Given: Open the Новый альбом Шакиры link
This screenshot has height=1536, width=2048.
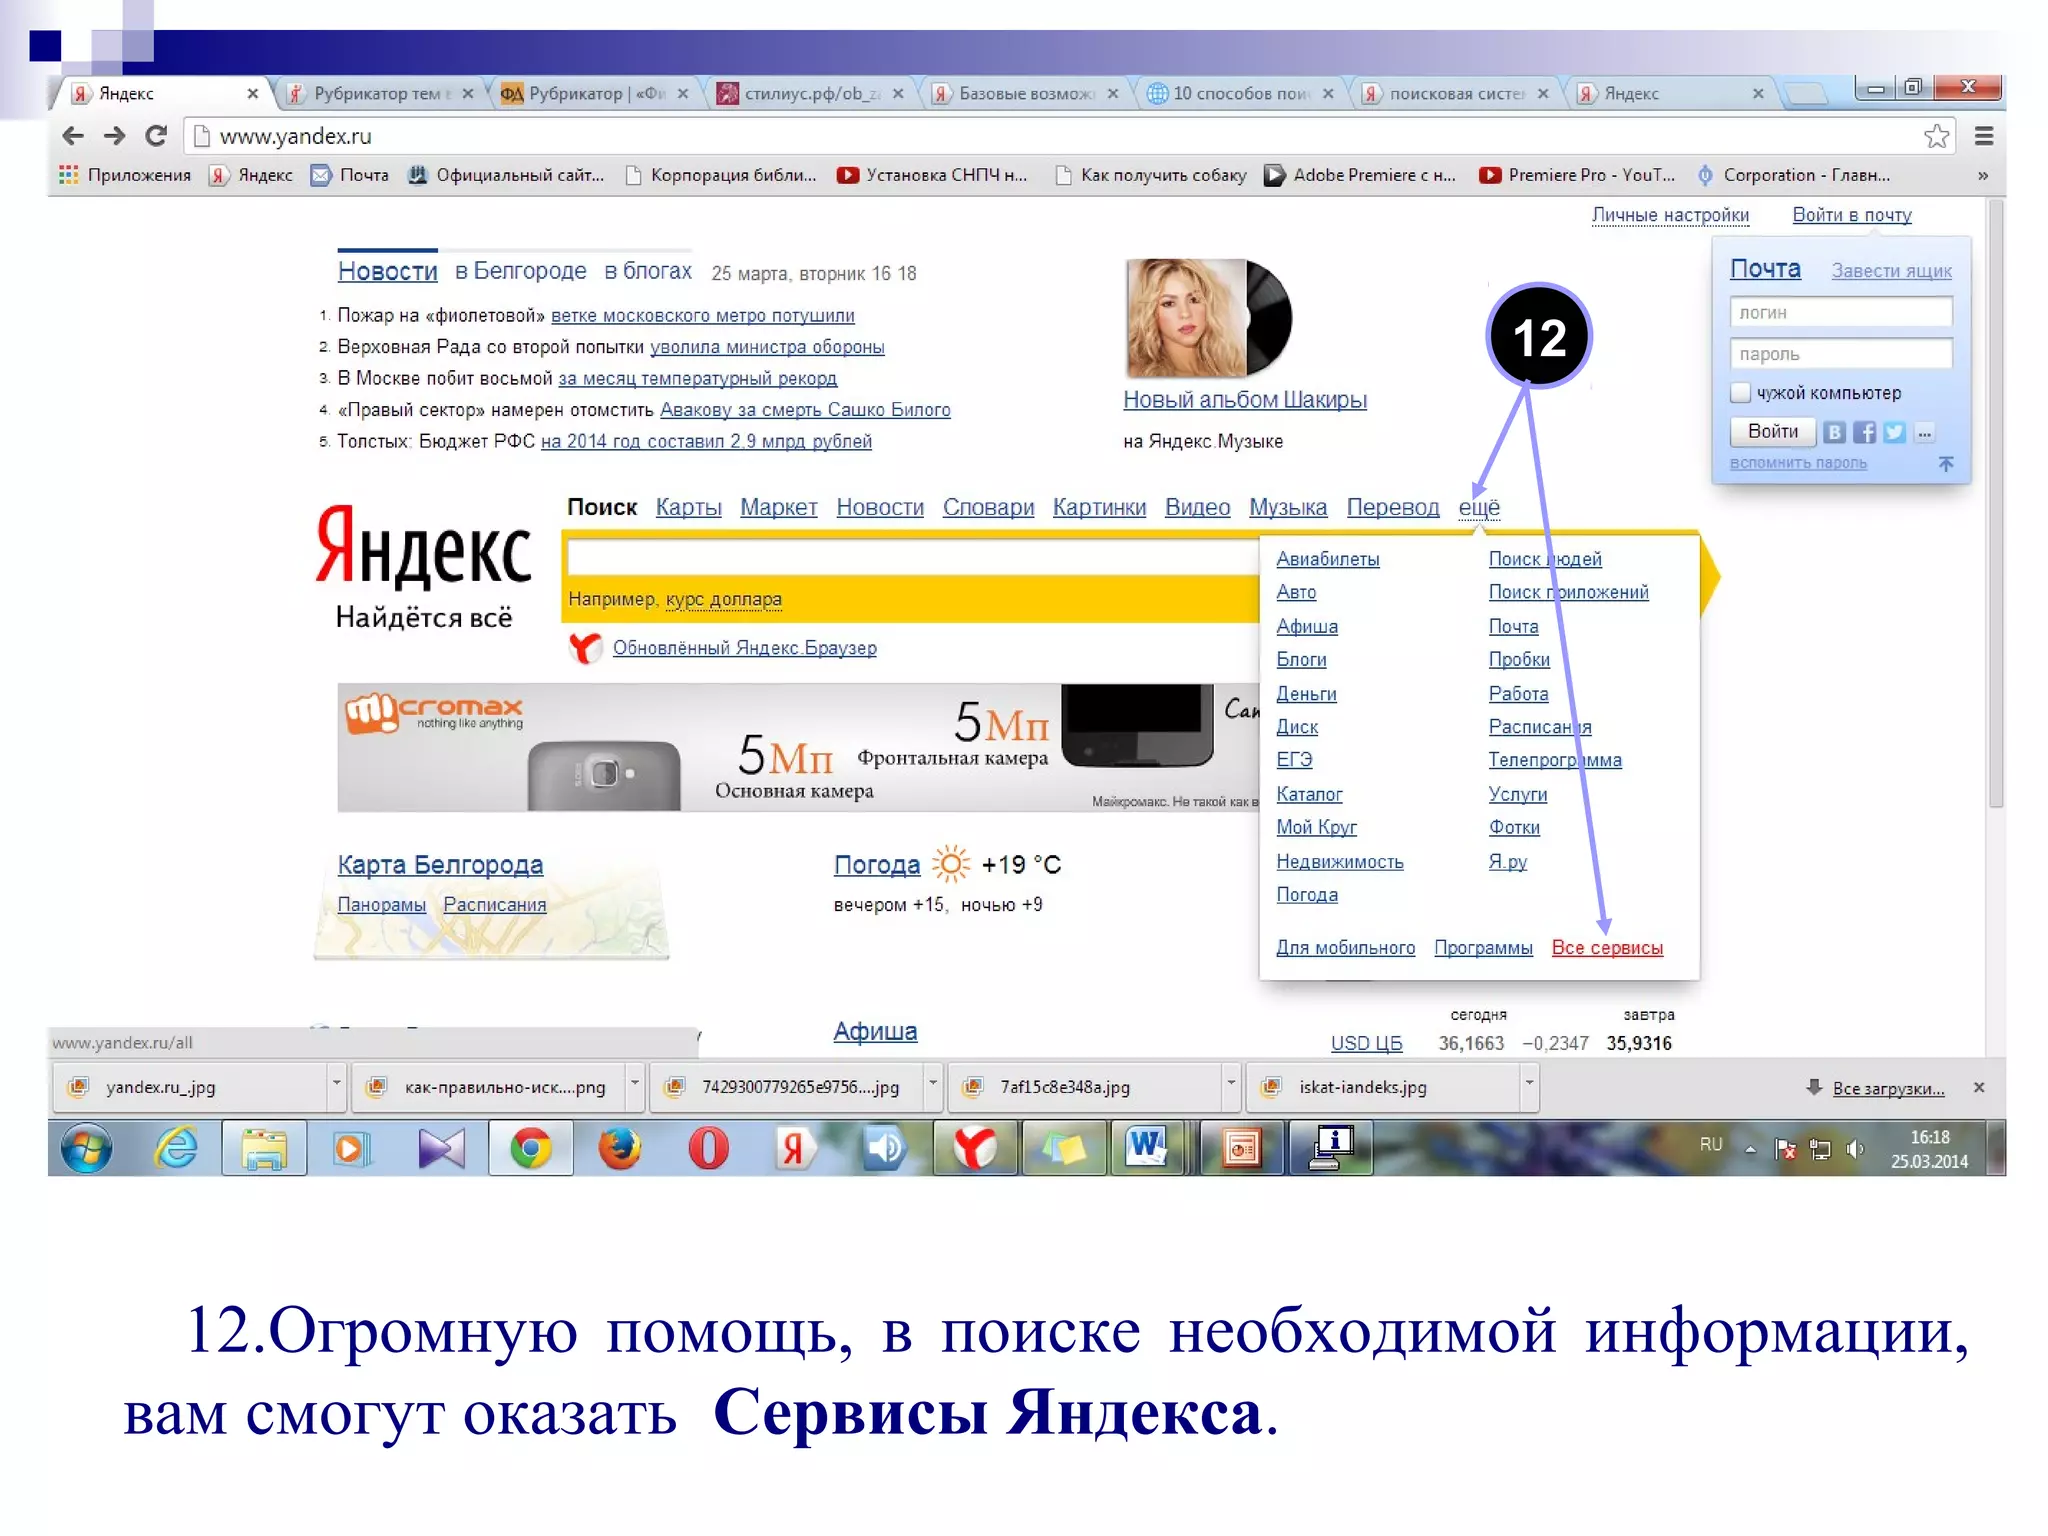Looking at the screenshot, I should [1244, 400].
